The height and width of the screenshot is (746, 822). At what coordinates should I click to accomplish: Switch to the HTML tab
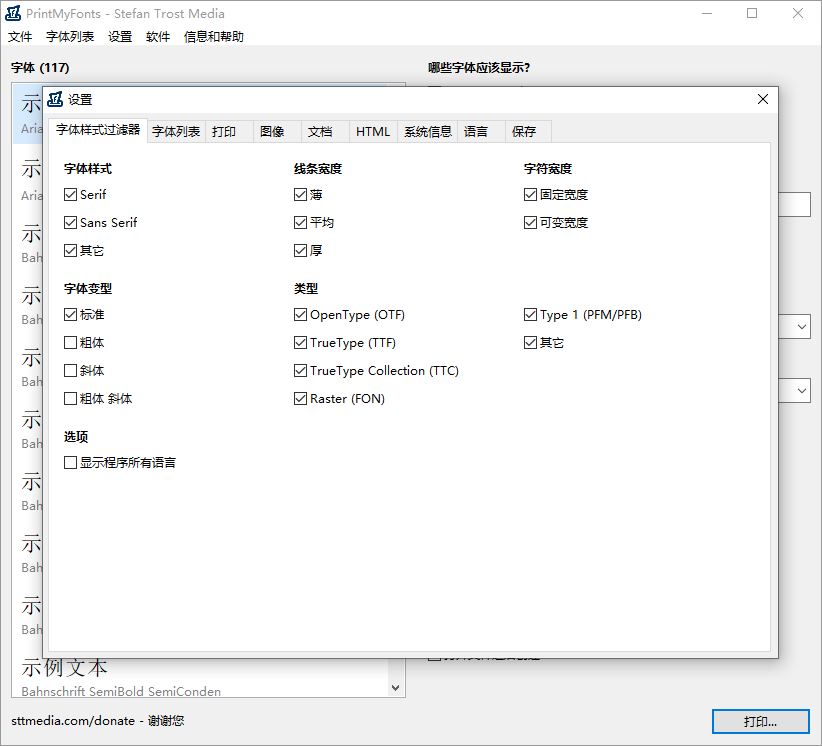coord(373,132)
